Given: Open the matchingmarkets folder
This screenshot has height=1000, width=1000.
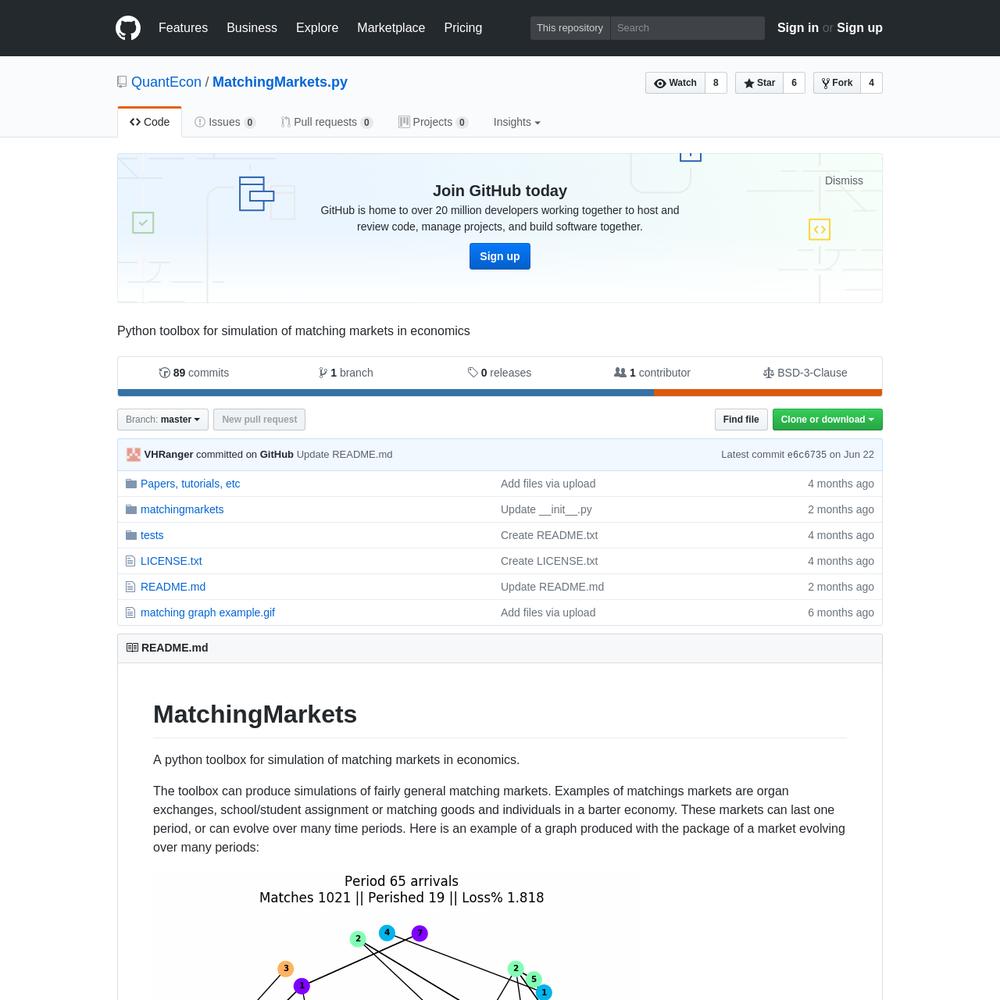Looking at the screenshot, I should click(182, 509).
